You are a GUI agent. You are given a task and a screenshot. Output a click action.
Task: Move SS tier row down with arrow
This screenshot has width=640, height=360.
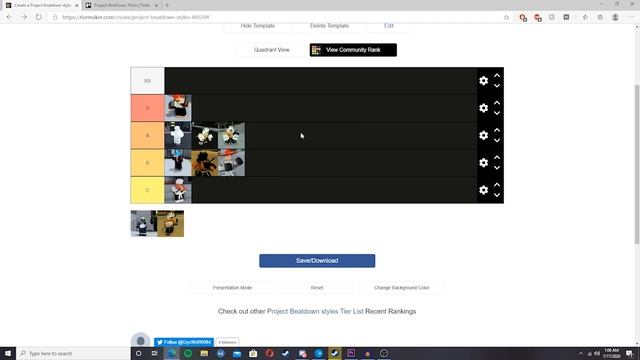coord(497,86)
